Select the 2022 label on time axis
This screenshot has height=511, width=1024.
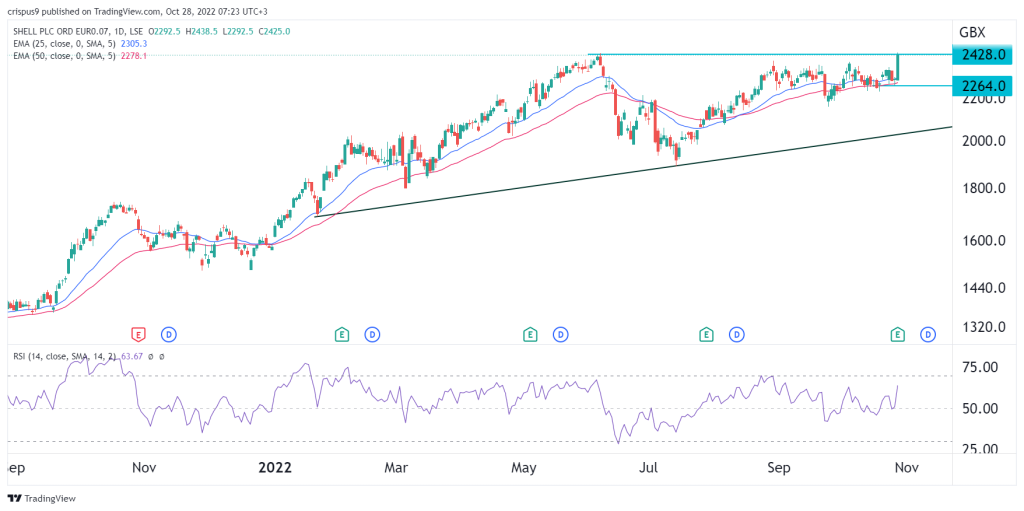point(278,468)
